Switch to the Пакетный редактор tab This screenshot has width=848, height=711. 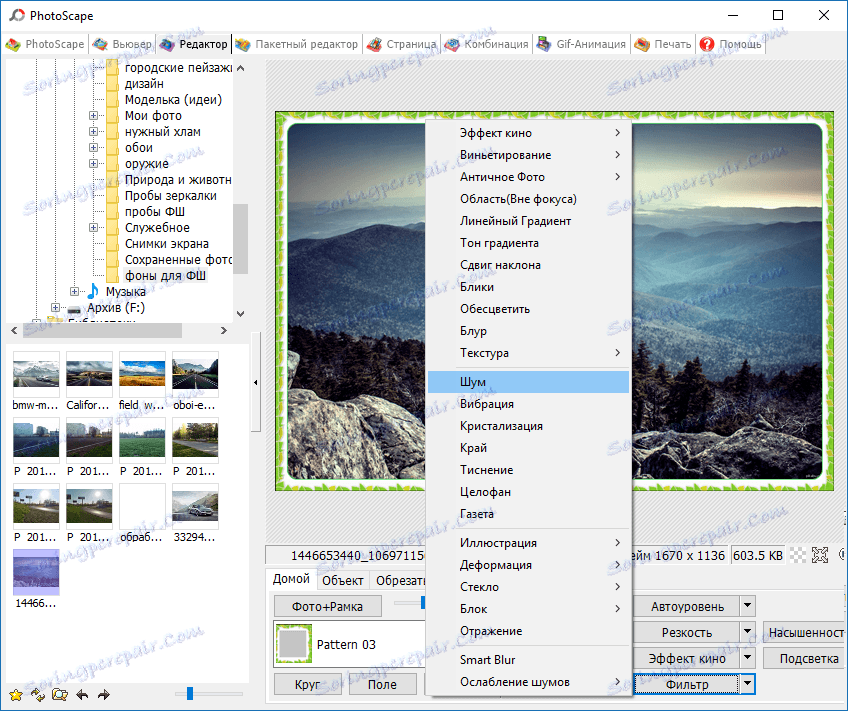296,44
